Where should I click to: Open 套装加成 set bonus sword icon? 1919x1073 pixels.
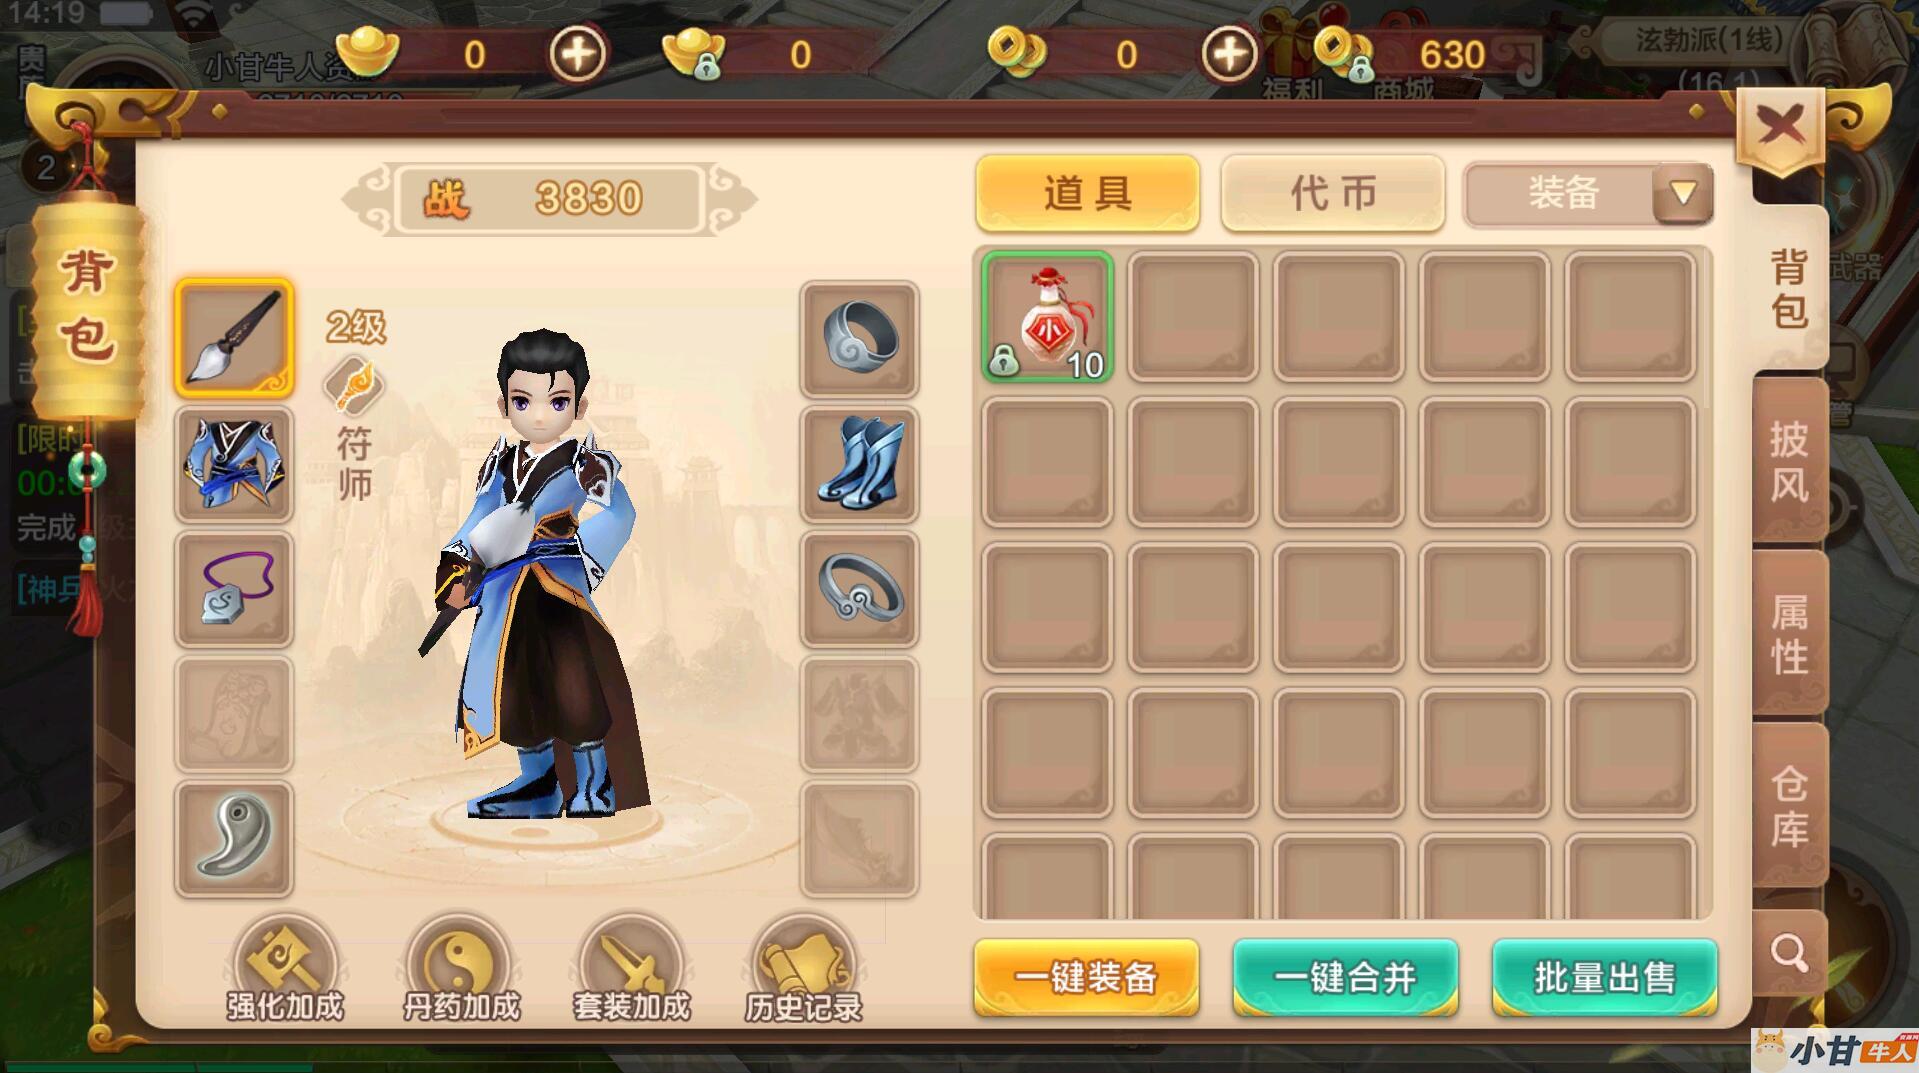click(x=631, y=970)
